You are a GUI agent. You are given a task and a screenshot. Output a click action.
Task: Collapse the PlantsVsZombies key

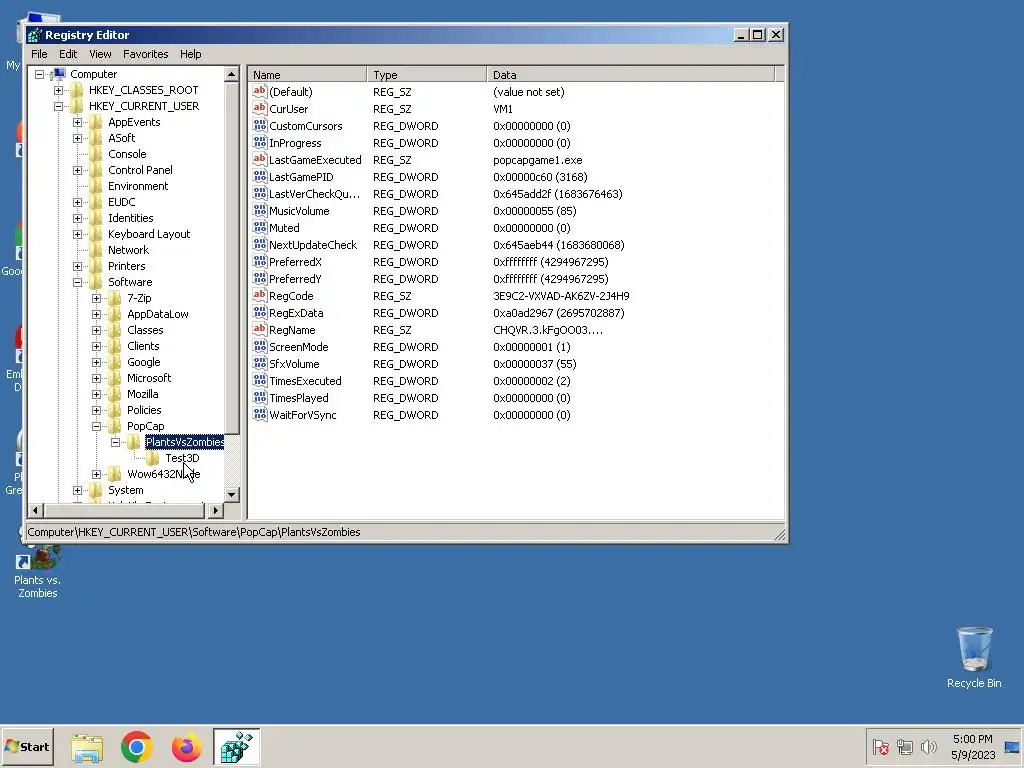(x=115, y=442)
